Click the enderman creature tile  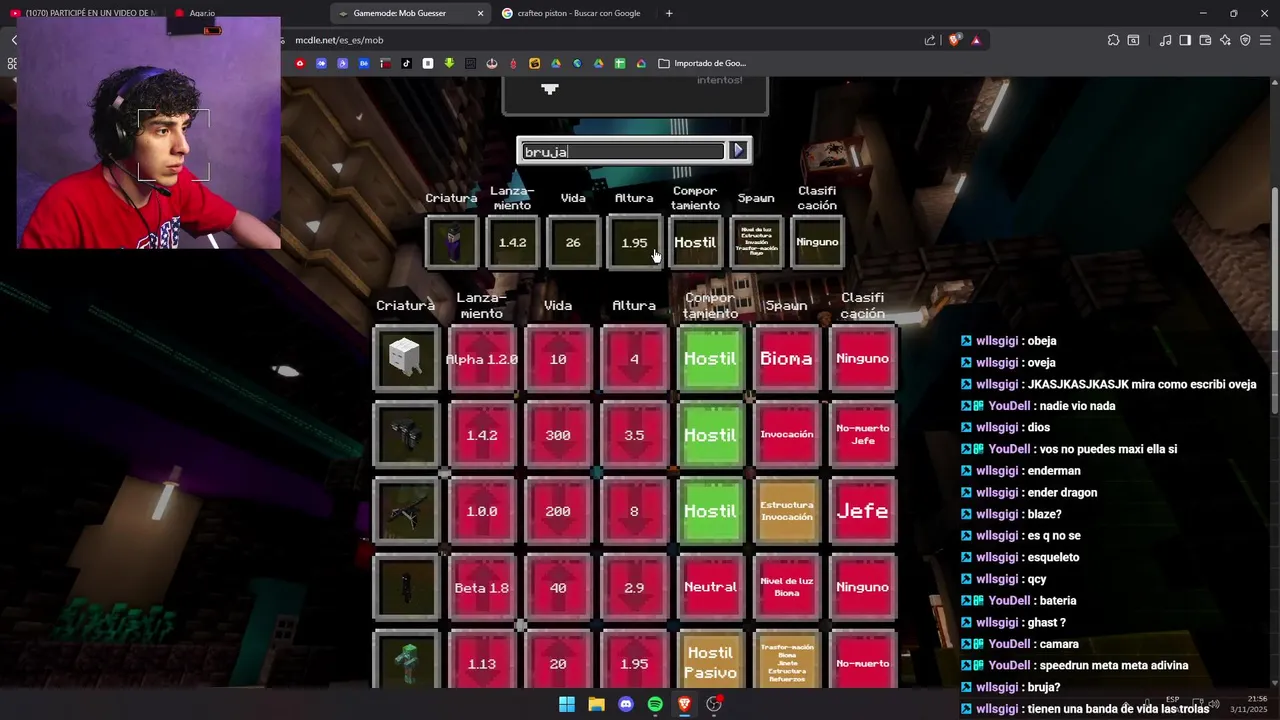(406, 587)
